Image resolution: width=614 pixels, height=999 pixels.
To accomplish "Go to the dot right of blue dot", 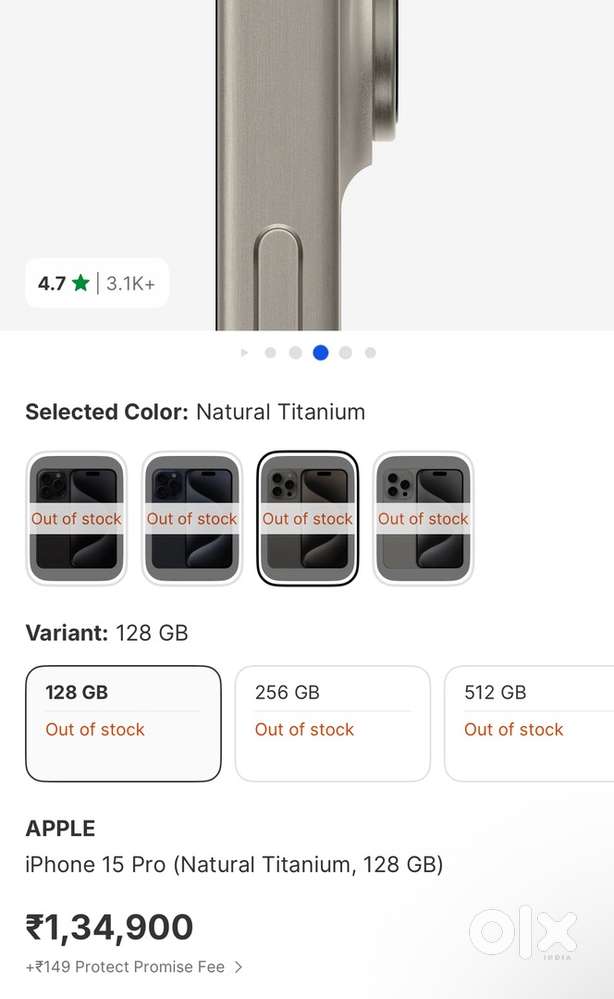I will [x=345, y=353].
